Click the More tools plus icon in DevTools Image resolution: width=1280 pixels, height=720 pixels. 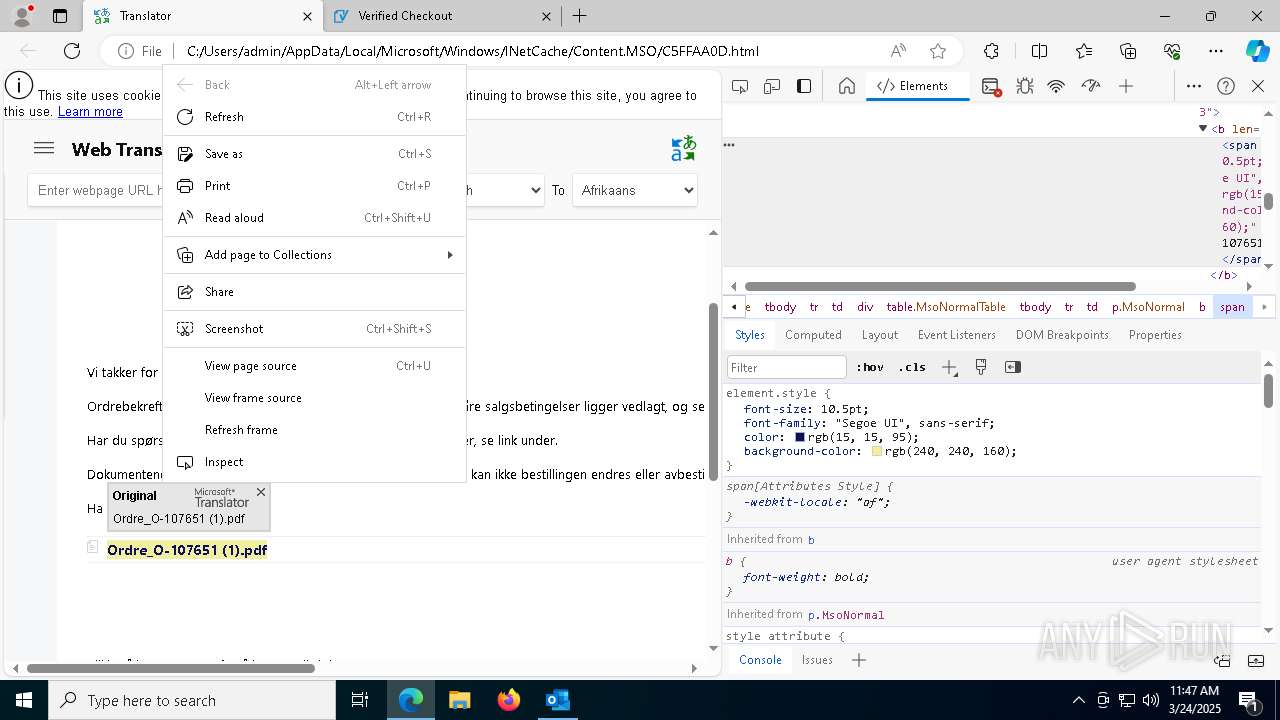pyautogui.click(x=1126, y=86)
